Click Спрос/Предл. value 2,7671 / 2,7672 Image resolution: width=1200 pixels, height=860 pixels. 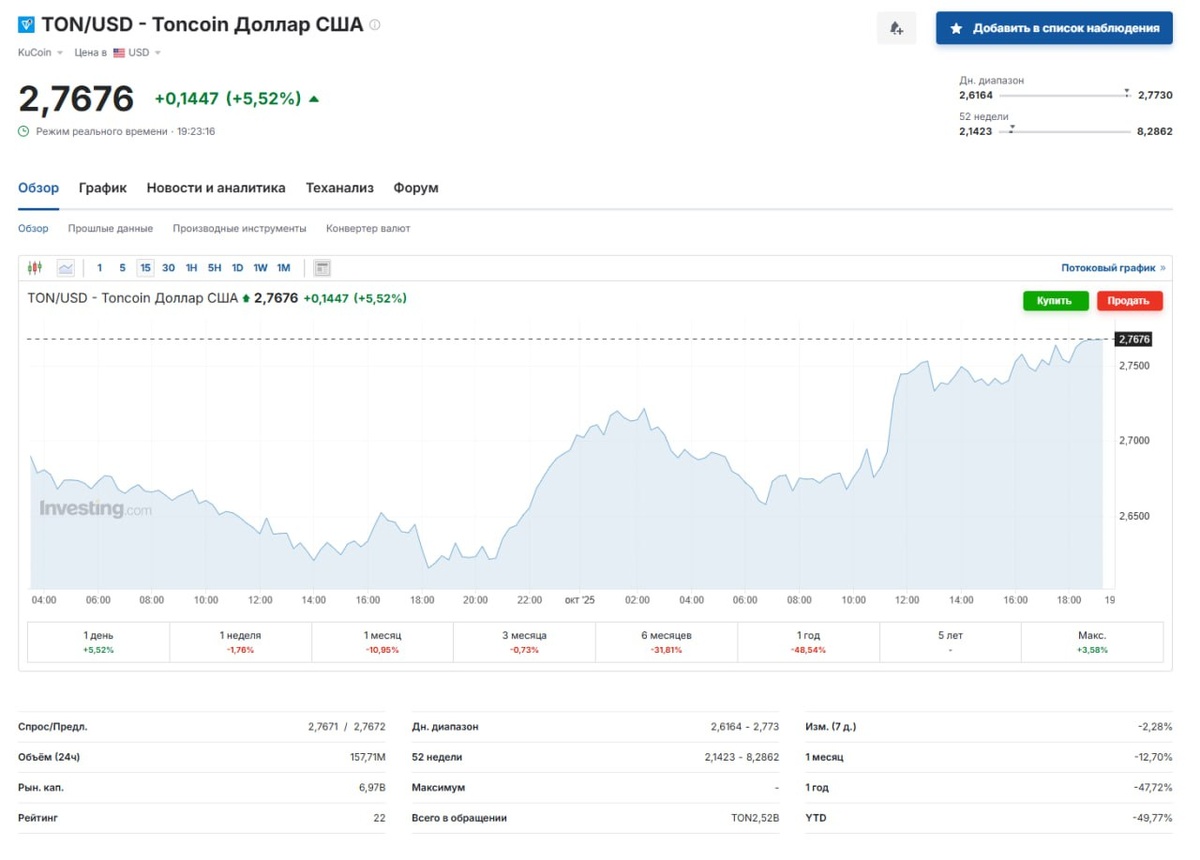pyautogui.click(x=347, y=727)
